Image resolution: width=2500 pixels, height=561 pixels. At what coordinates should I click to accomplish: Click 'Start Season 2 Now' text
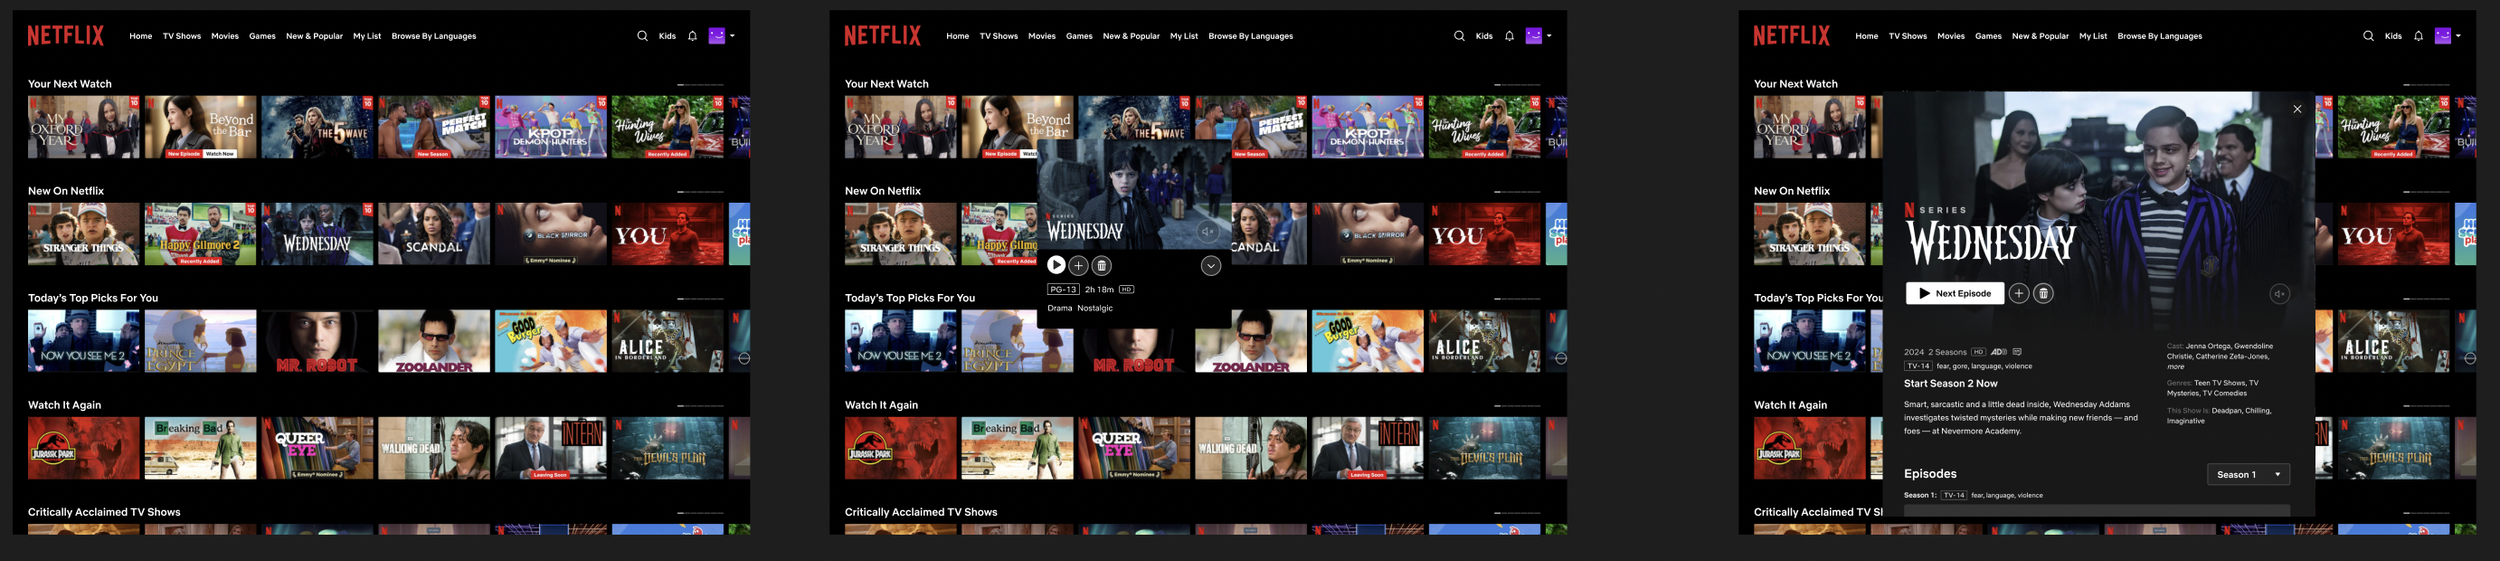1950,384
